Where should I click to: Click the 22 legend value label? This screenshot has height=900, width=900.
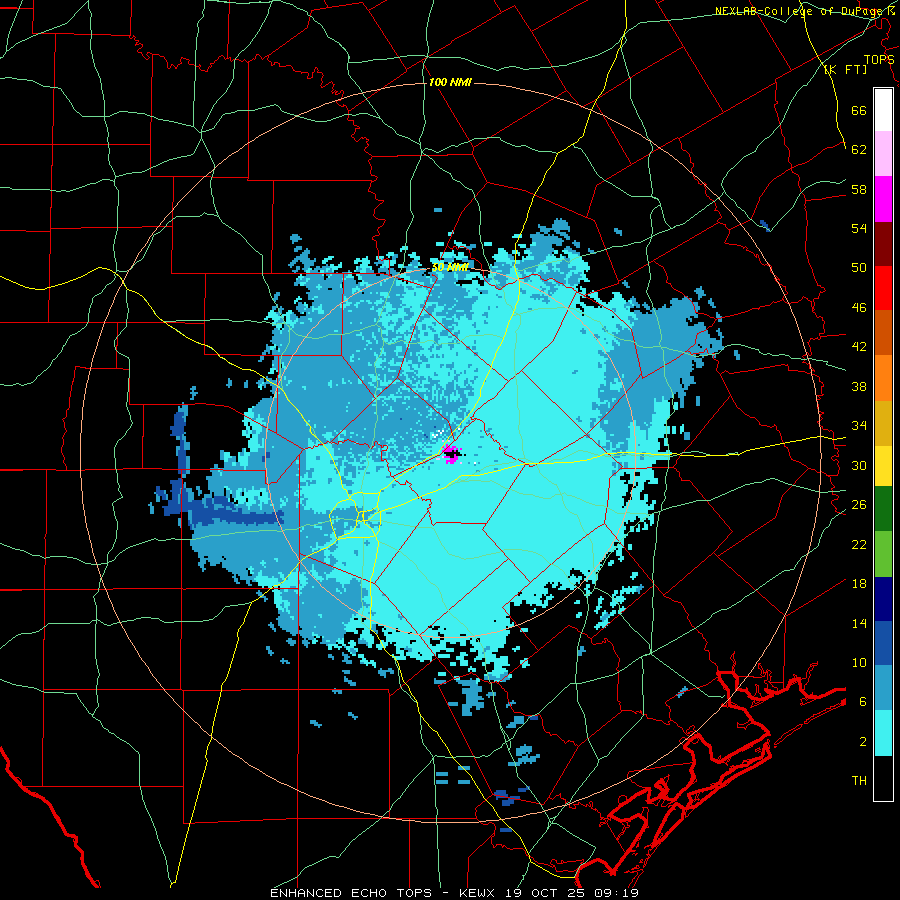click(859, 544)
